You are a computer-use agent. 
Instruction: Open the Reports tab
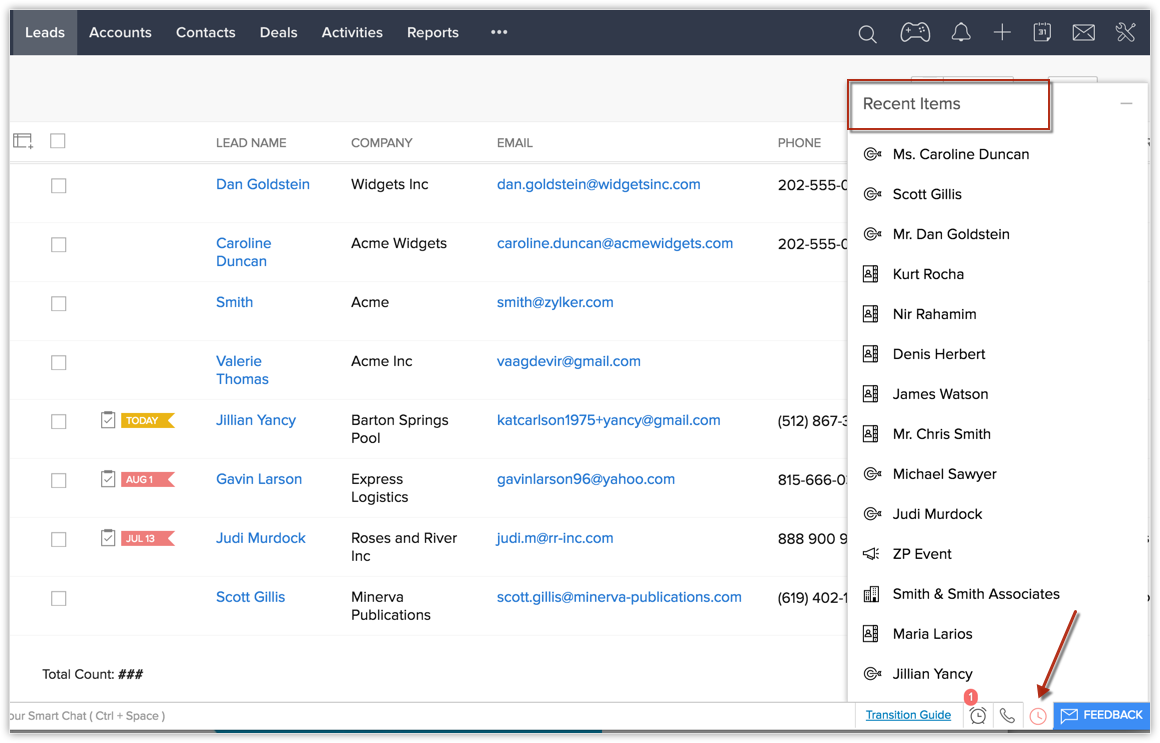[432, 32]
